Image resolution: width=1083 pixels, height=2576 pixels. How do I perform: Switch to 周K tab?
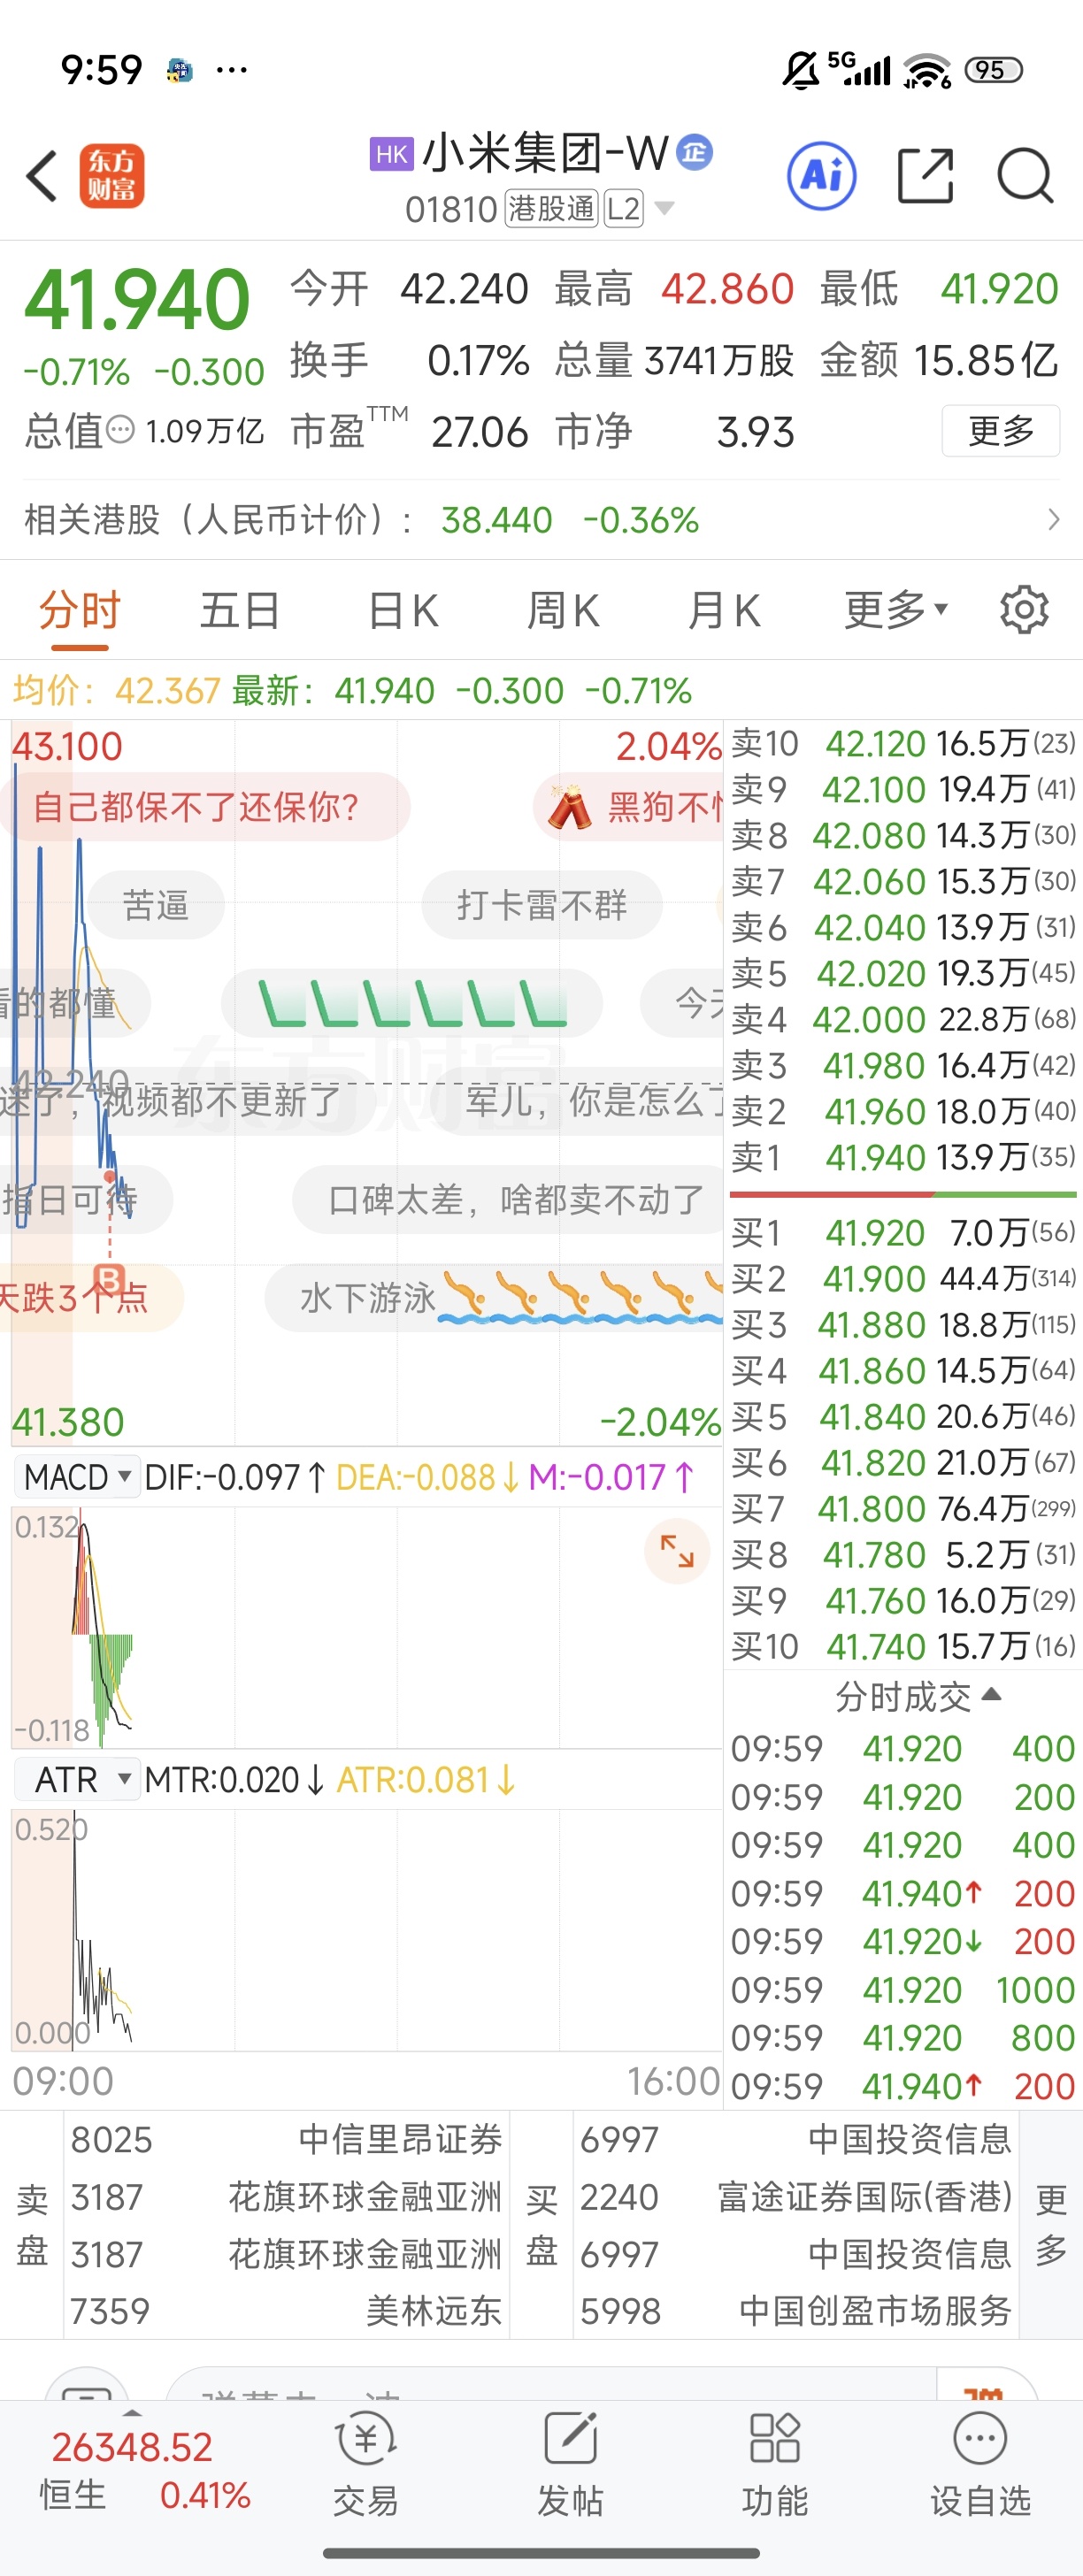click(563, 610)
